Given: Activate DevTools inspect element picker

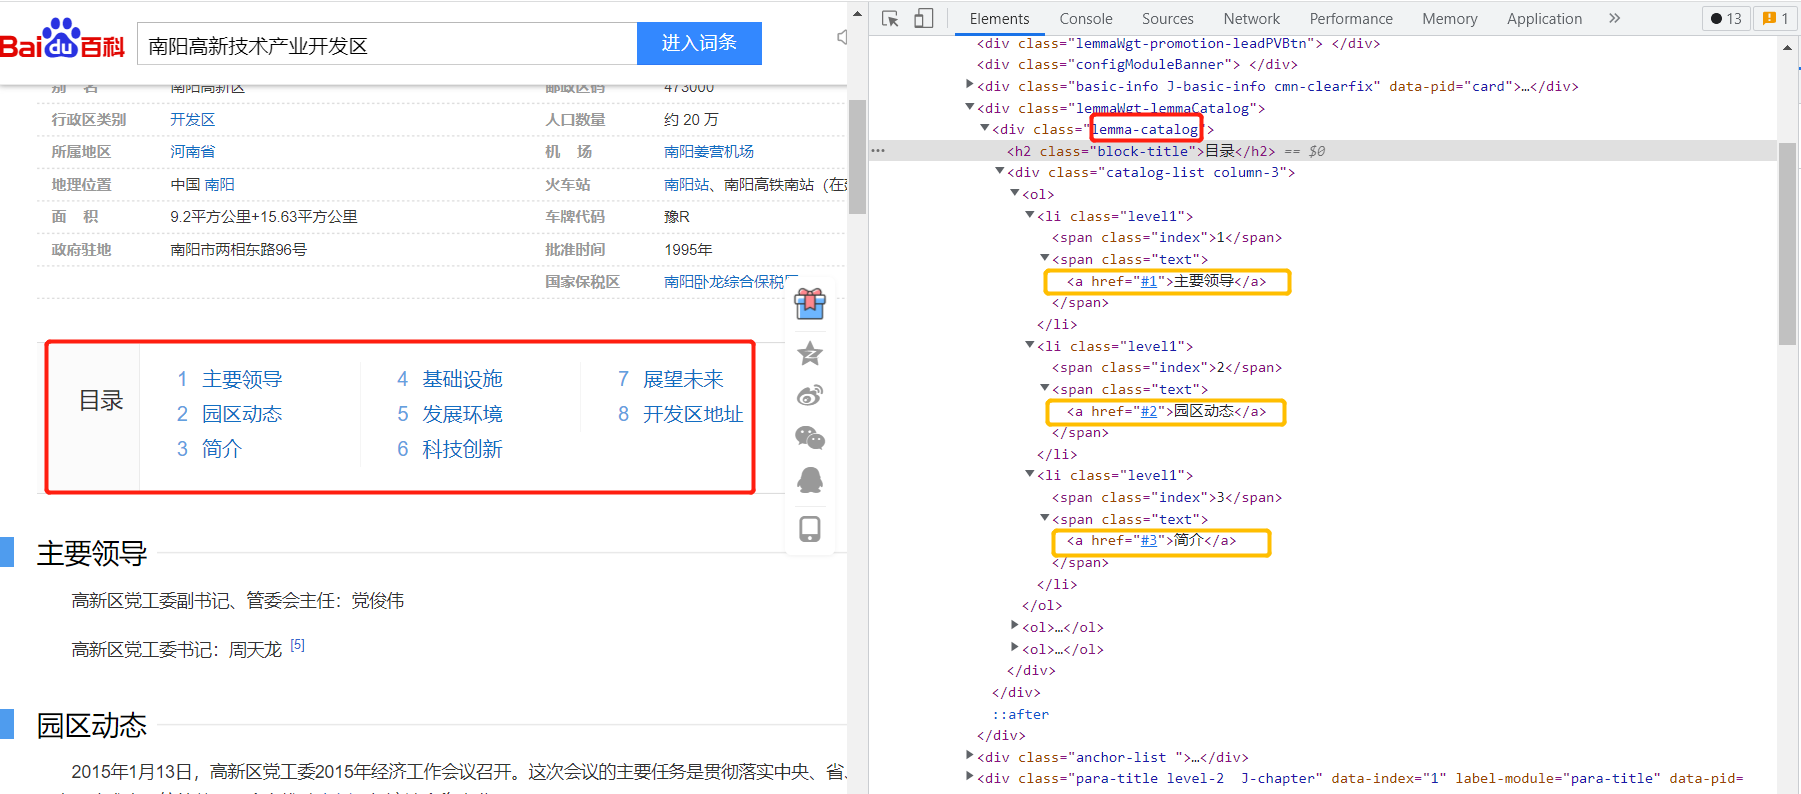Looking at the screenshot, I should click(x=890, y=18).
